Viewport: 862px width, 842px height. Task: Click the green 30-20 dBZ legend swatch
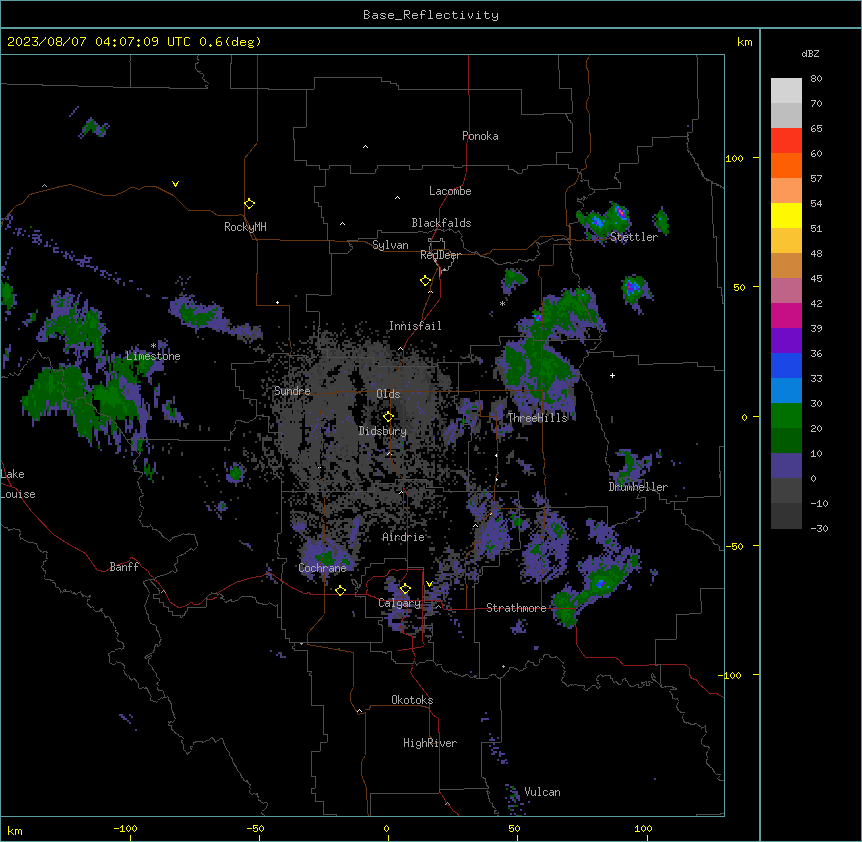pyautogui.click(x=786, y=416)
